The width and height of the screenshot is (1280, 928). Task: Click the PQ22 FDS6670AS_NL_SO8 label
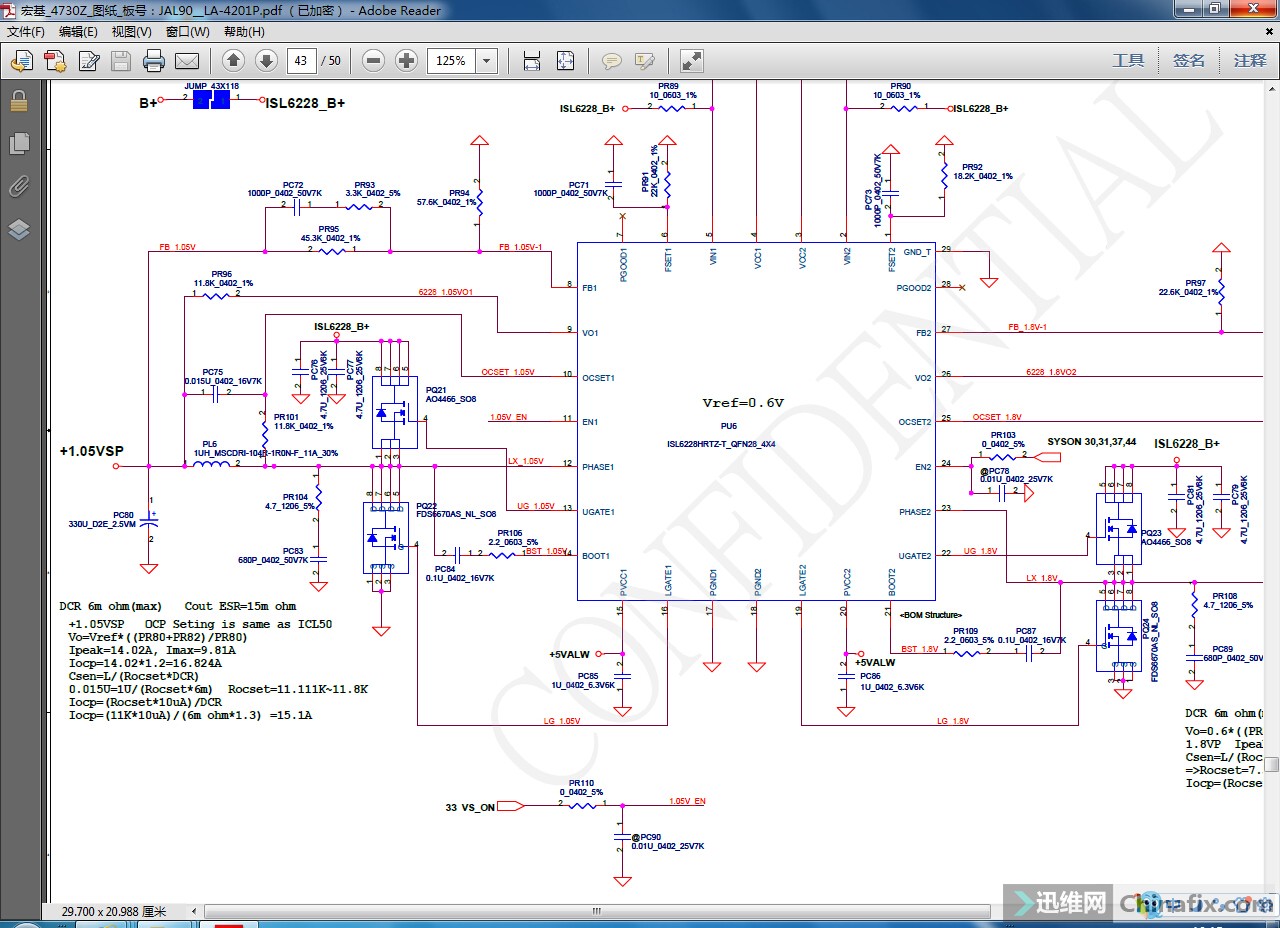click(x=454, y=510)
